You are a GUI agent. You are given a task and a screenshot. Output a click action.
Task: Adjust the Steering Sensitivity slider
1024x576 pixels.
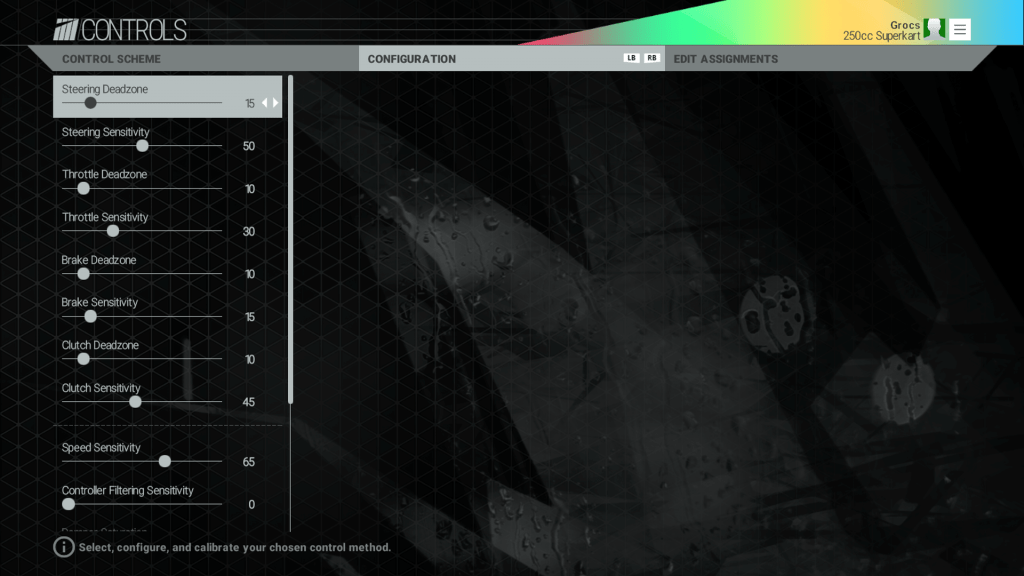click(x=142, y=145)
